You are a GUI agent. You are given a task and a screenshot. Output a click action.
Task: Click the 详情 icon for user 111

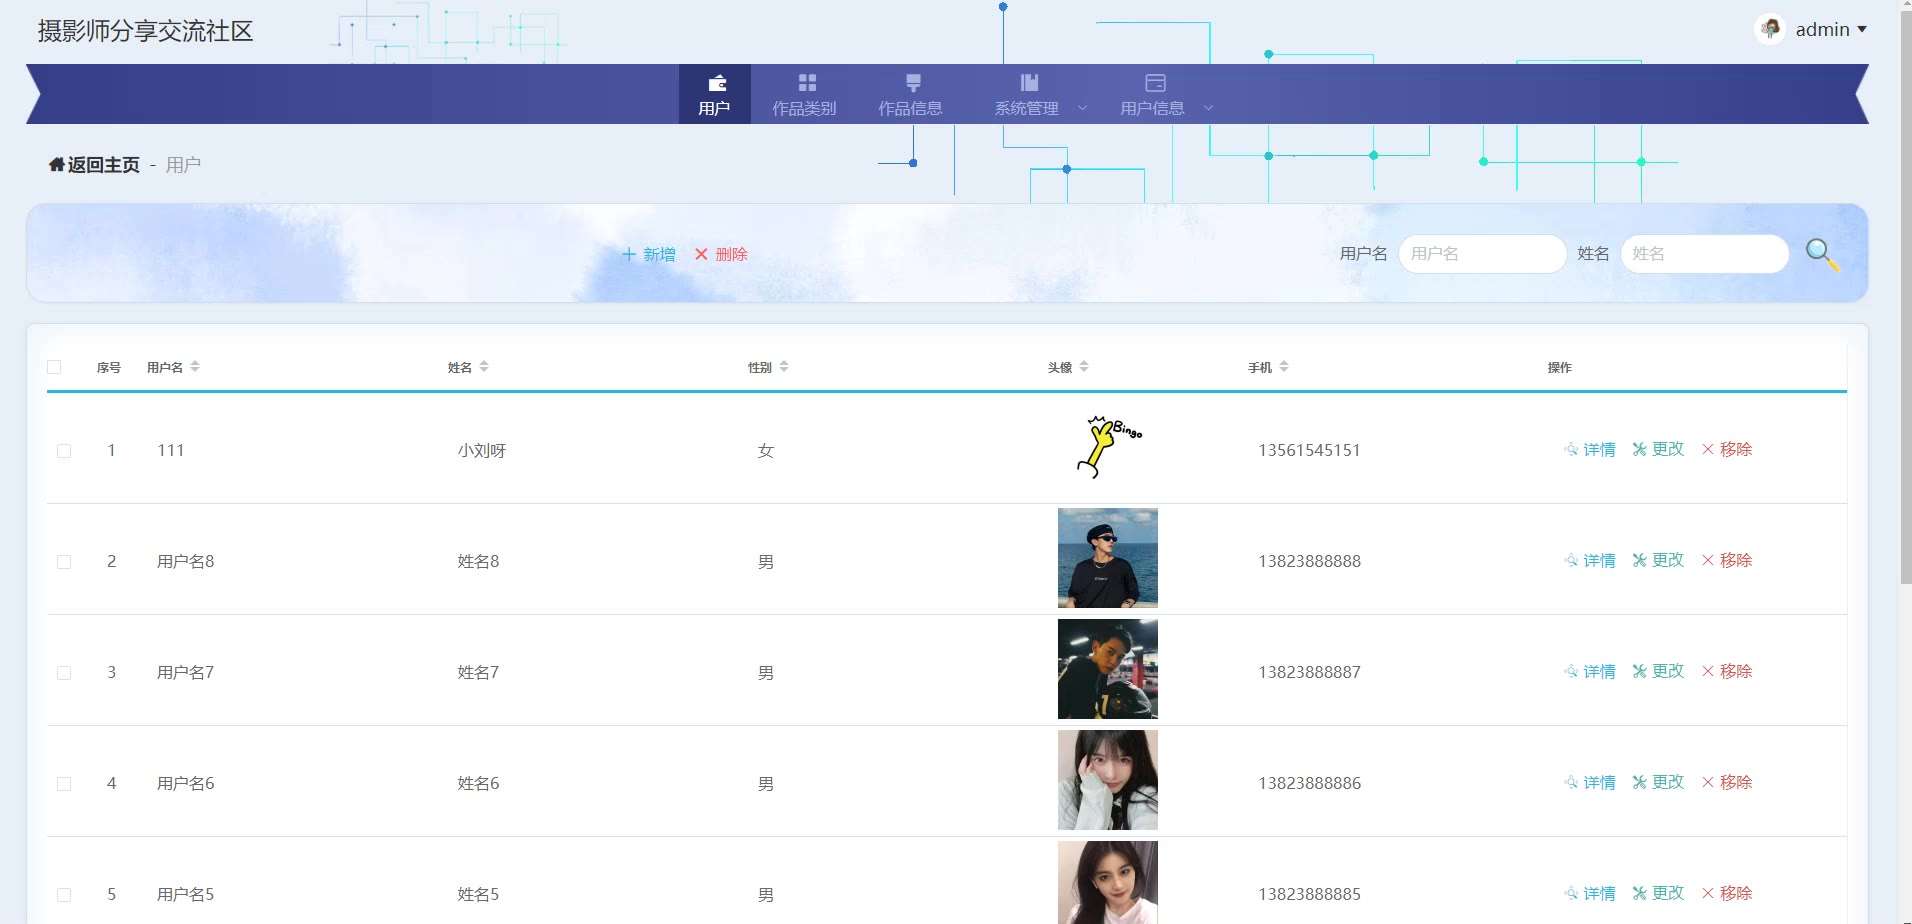click(1571, 449)
